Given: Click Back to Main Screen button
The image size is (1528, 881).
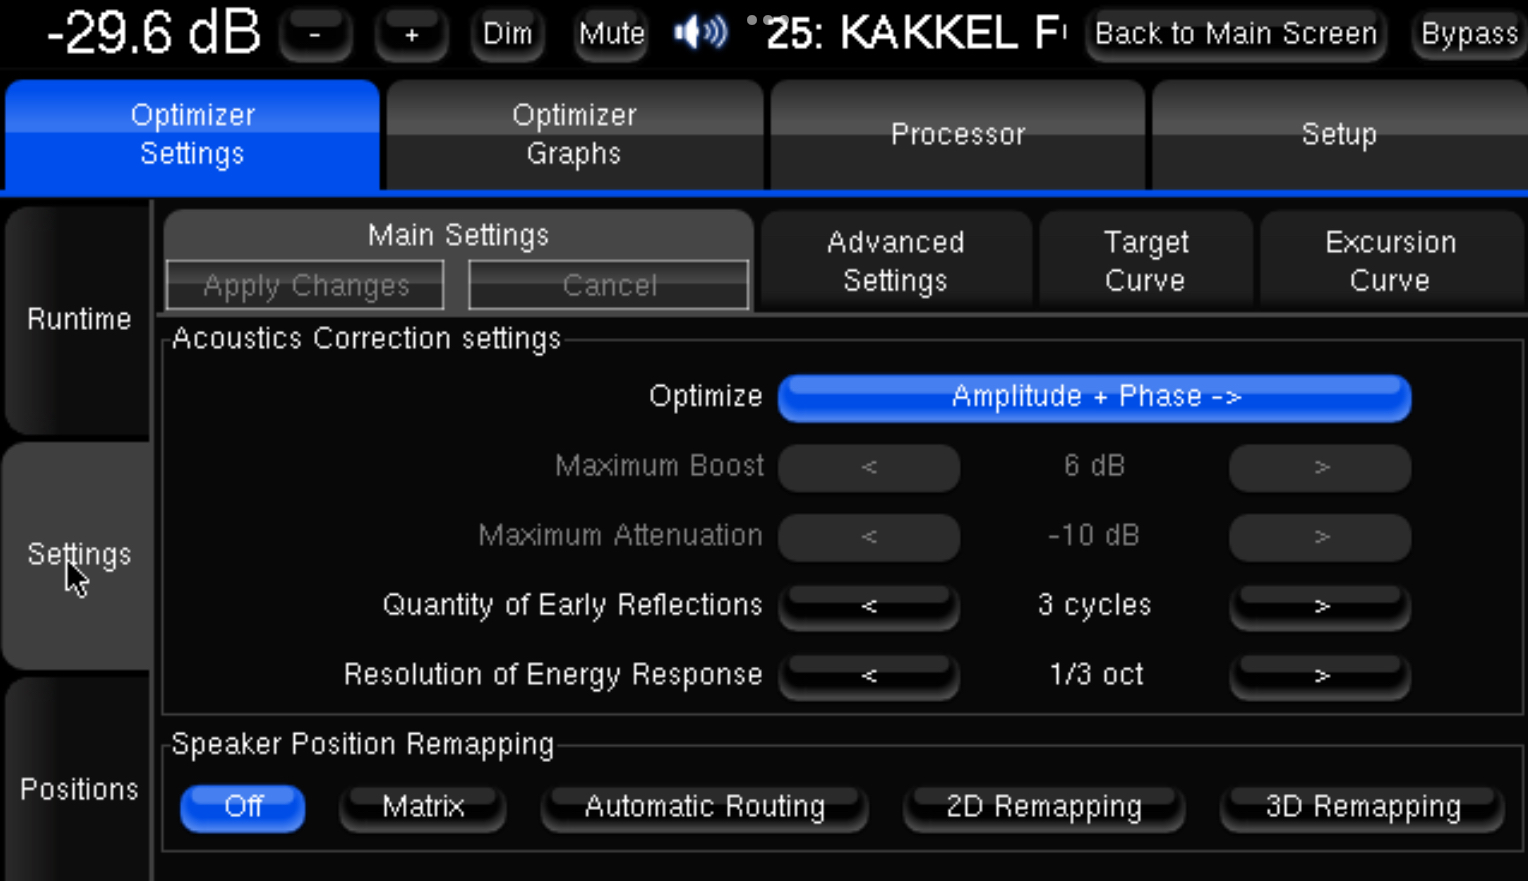Looking at the screenshot, I should tap(1235, 34).
